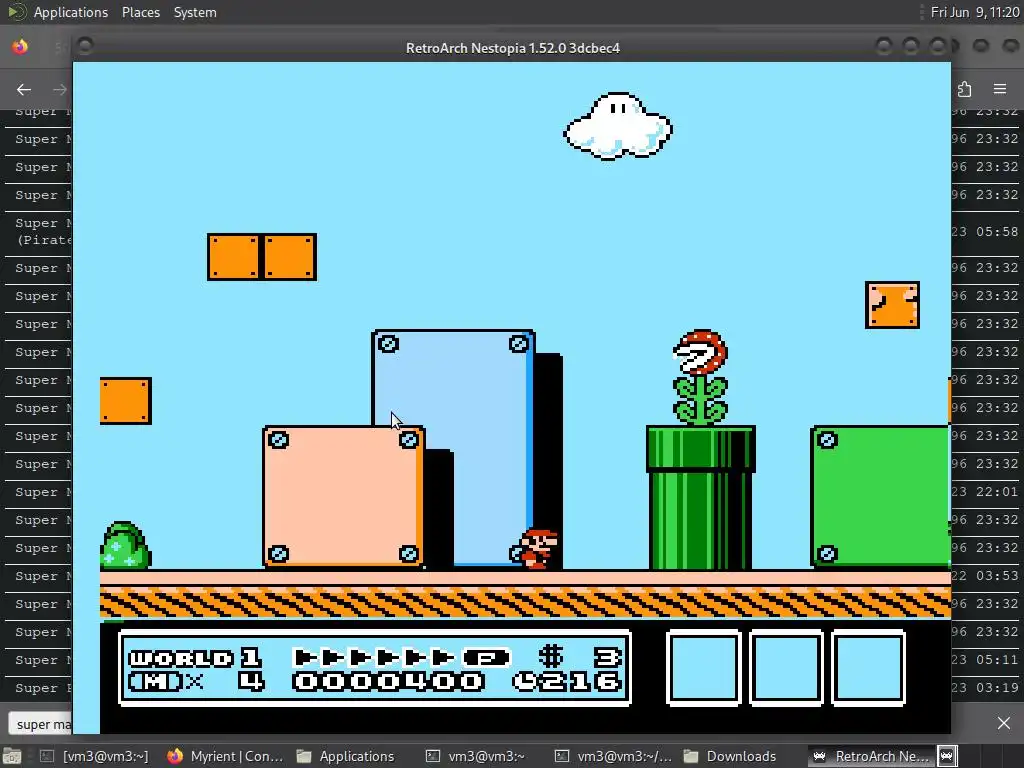Switch to the Myrient Firefox taskbar window
1024x768 pixels.
[225, 756]
